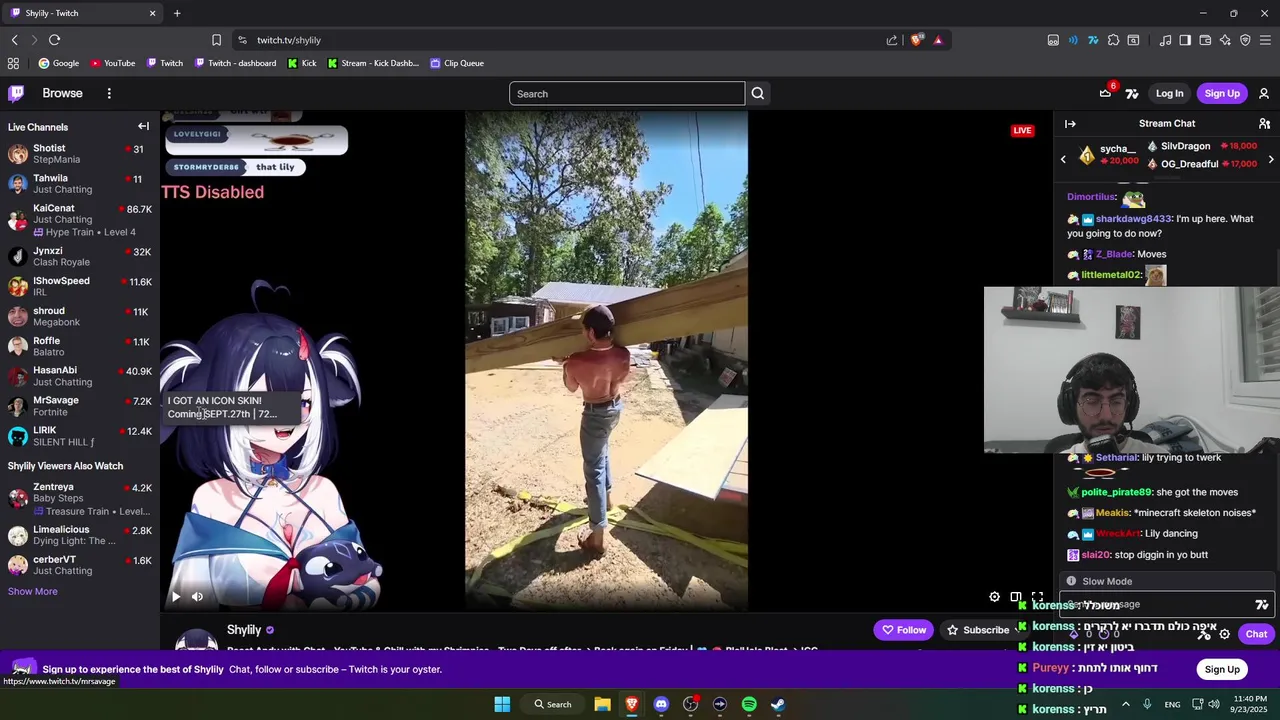Image resolution: width=1280 pixels, height=720 pixels.
Task: Reload the page
Action: coord(54,40)
